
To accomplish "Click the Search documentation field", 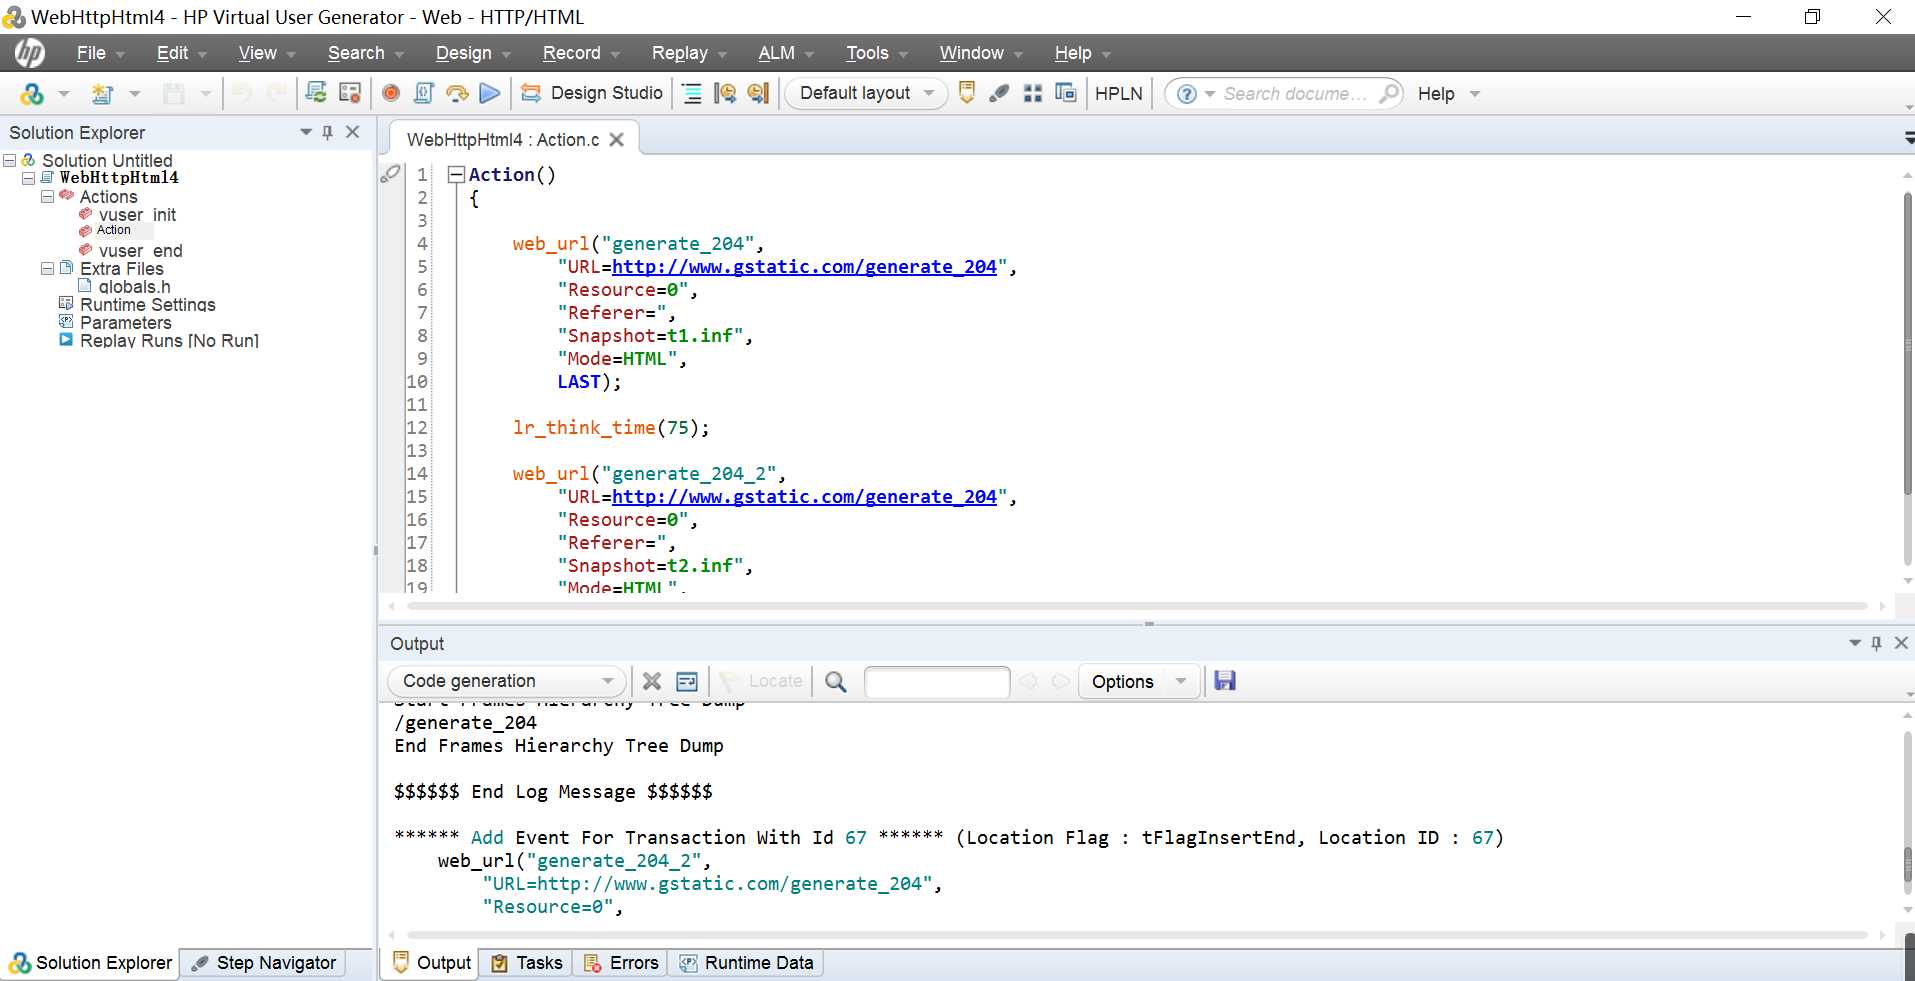I will (x=1295, y=93).
